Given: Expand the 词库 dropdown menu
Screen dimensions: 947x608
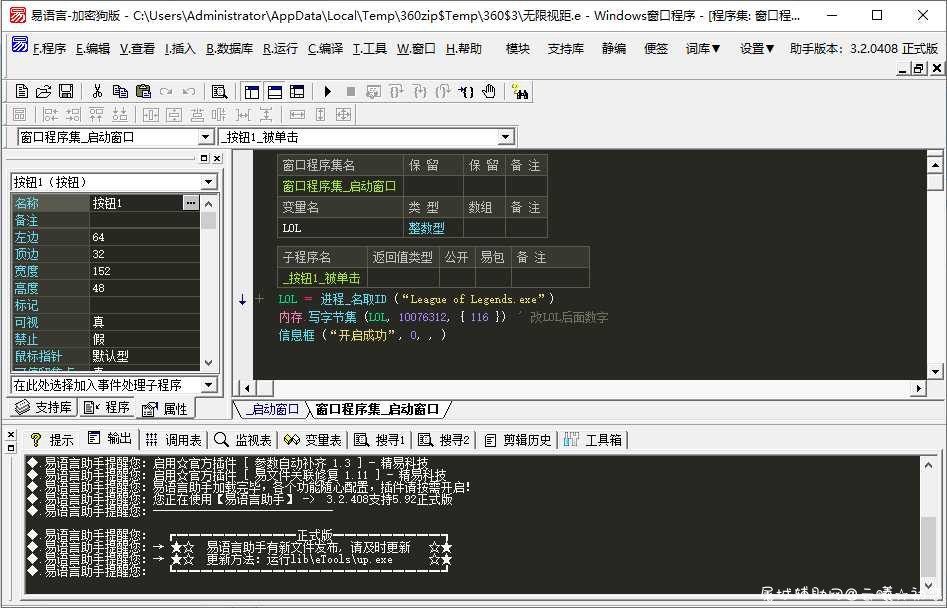Looking at the screenshot, I should click(x=703, y=49).
